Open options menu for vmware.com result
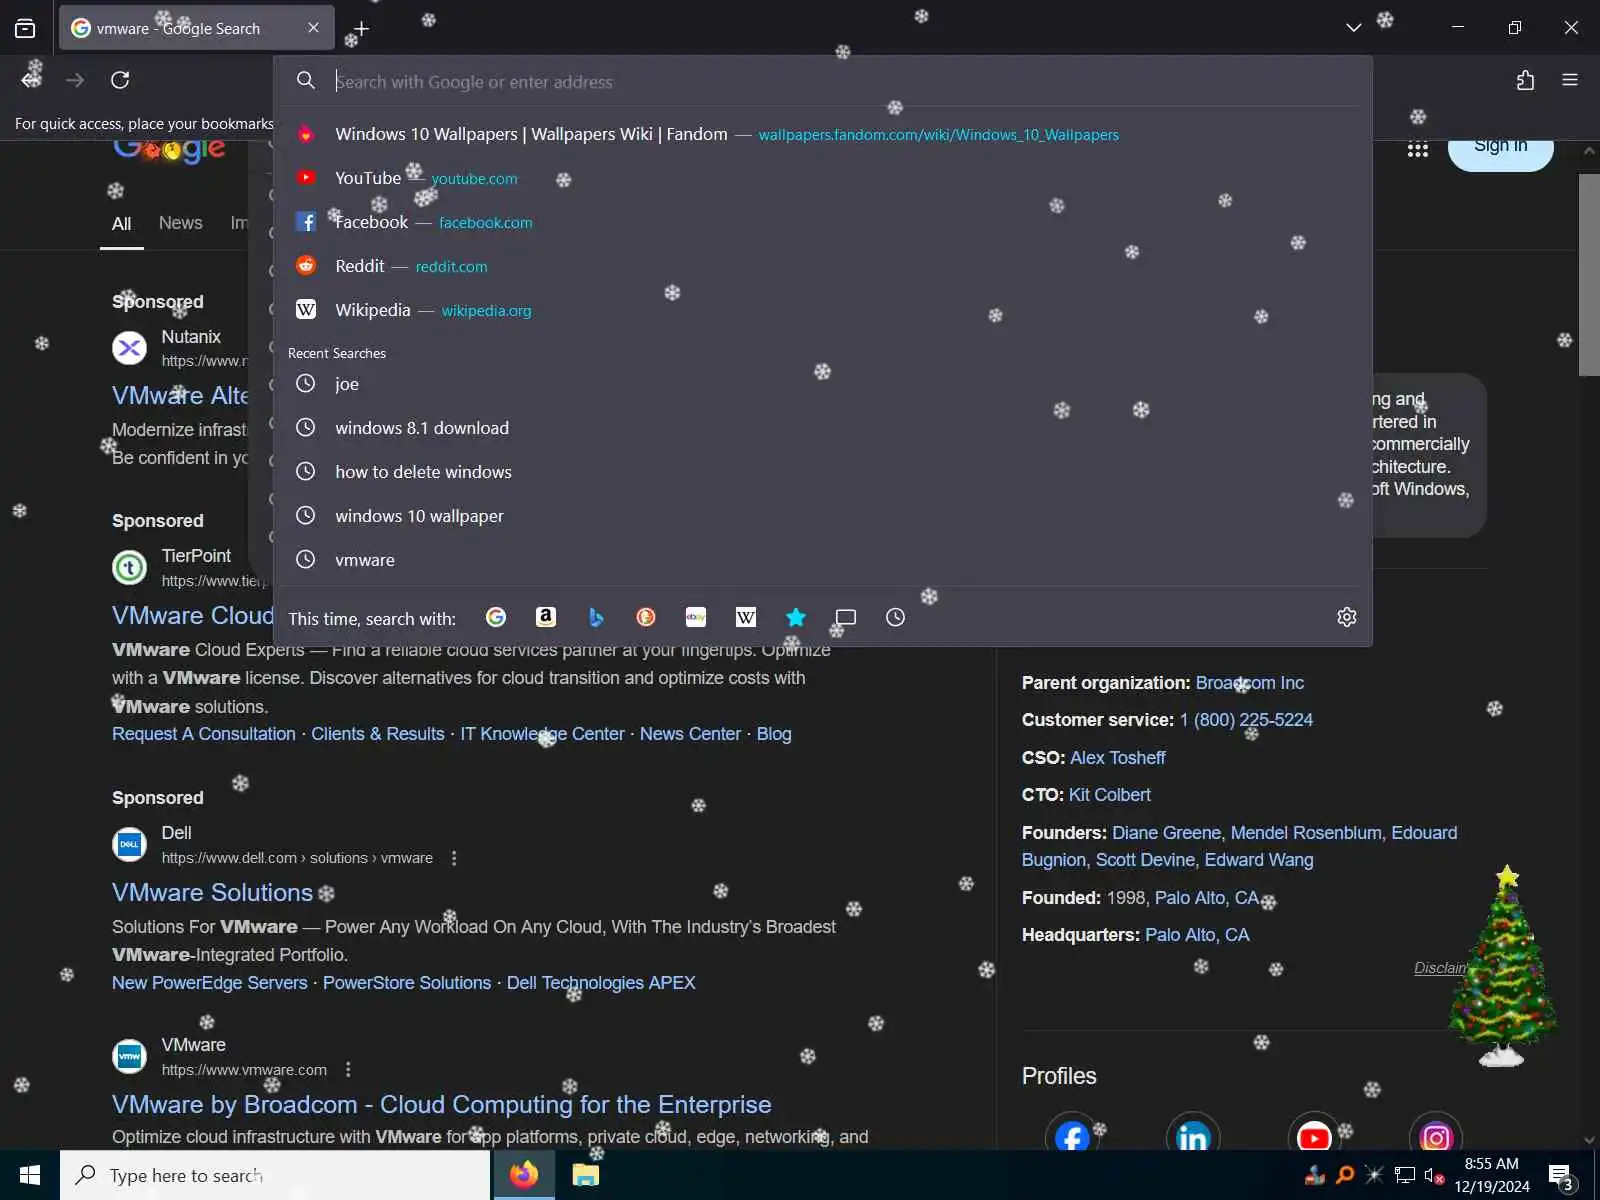Viewport: 1600px width, 1200px height. click(x=348, y=1070)
